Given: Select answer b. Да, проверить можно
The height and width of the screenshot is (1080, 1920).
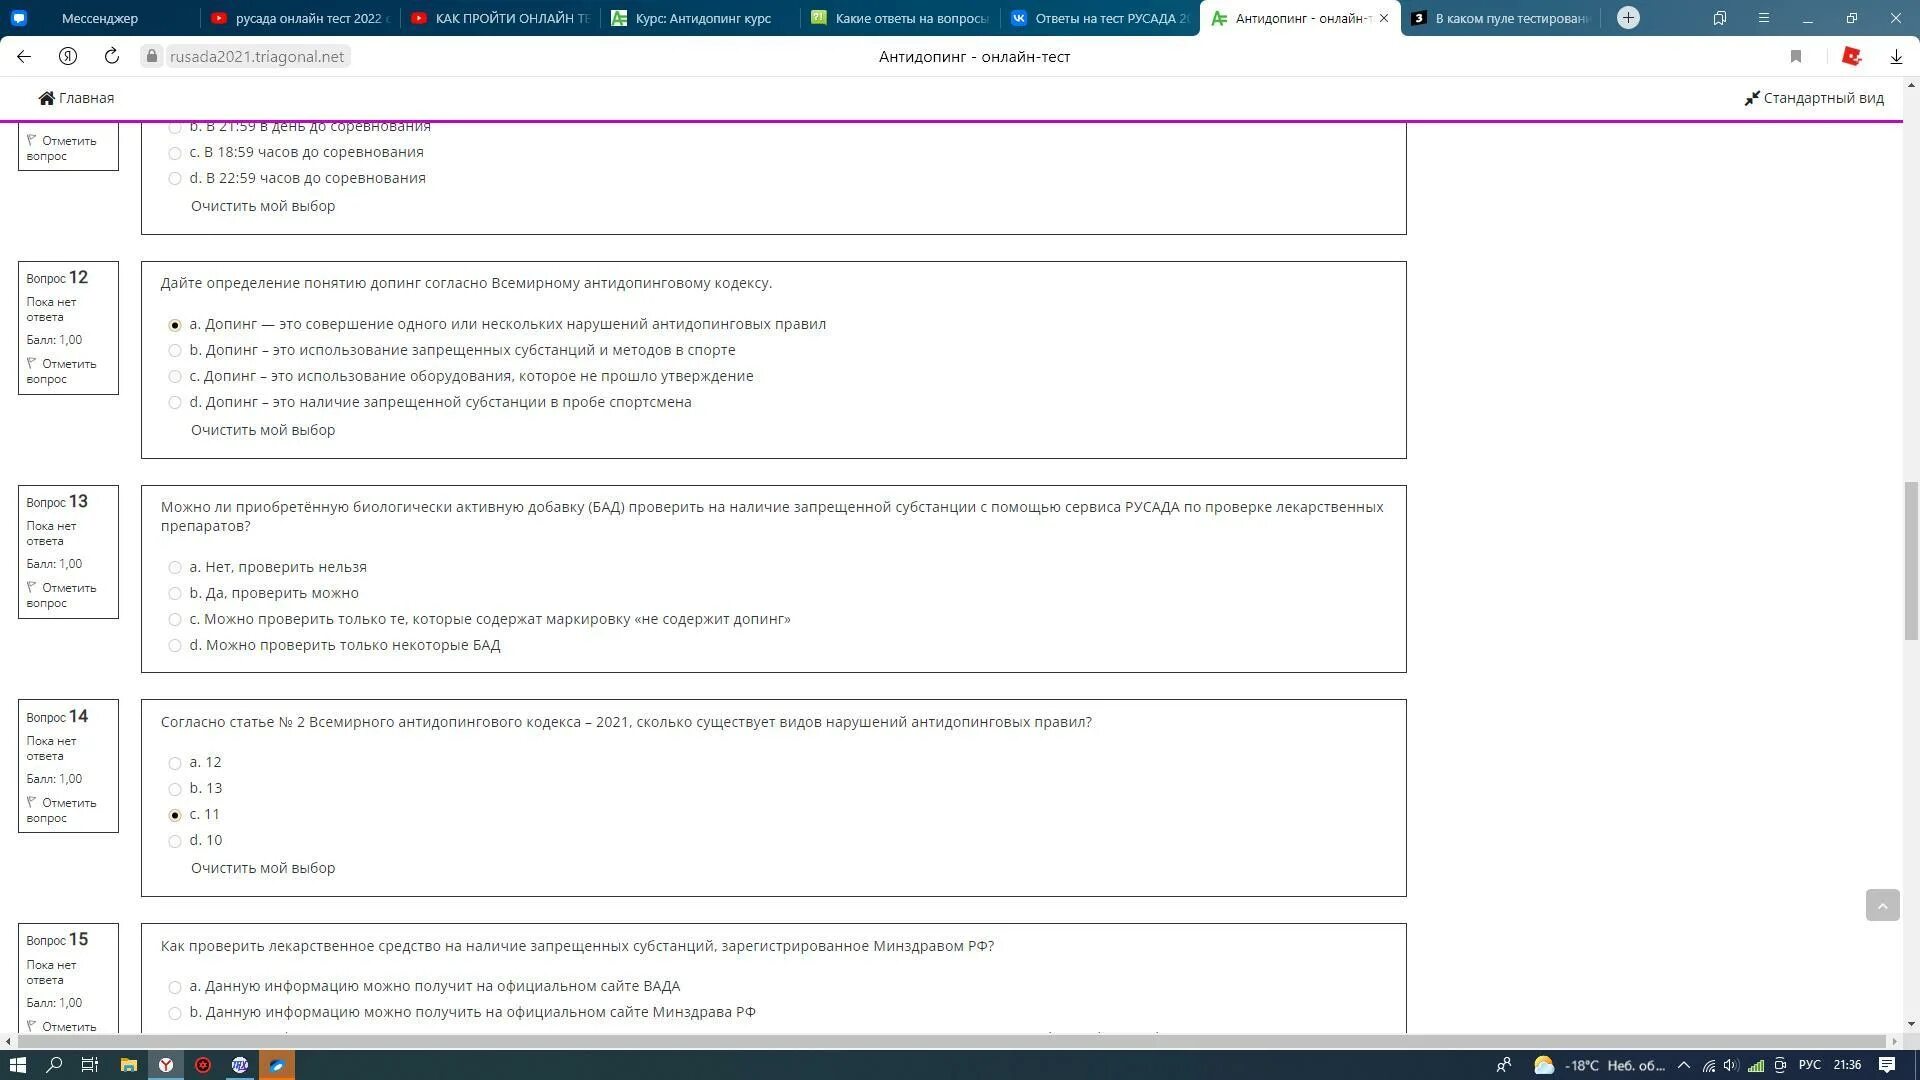Looking at the screenshot, I should tap(175, 594).
